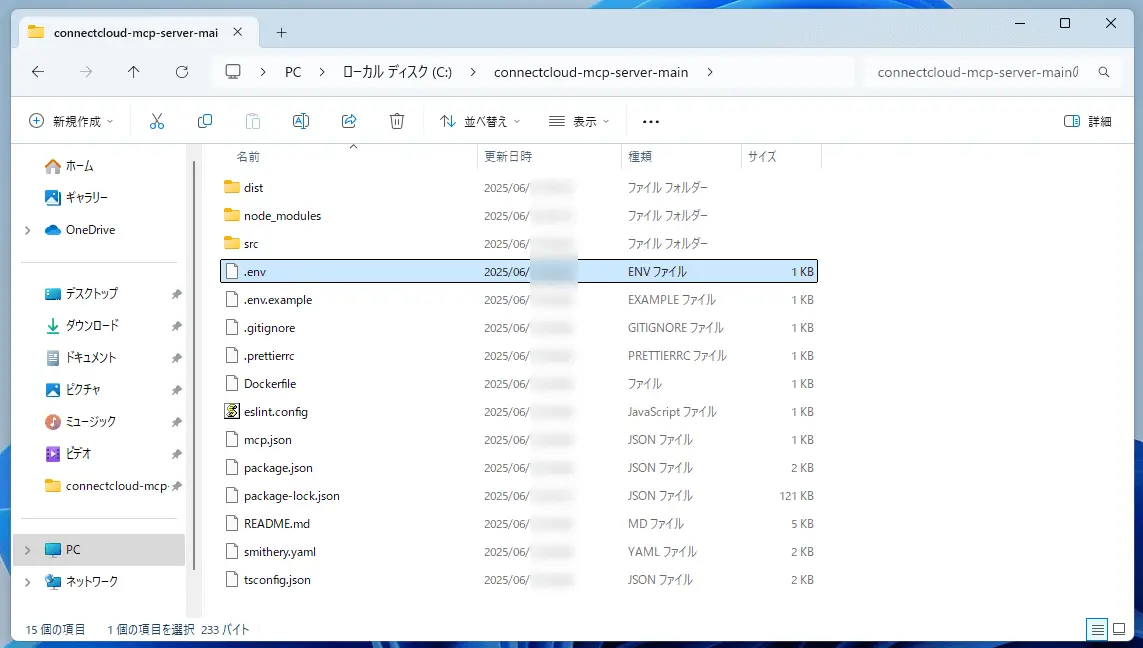Switch to large thumbnails view icon in status bar

tap(1119, 629)
